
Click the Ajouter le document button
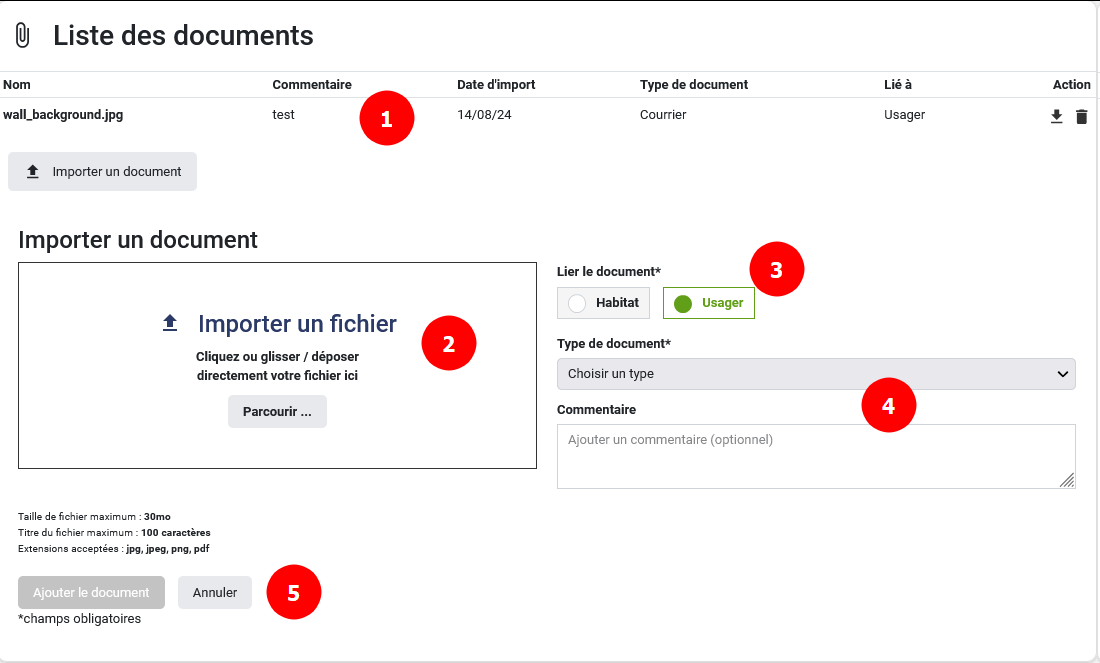coord(91,592)
